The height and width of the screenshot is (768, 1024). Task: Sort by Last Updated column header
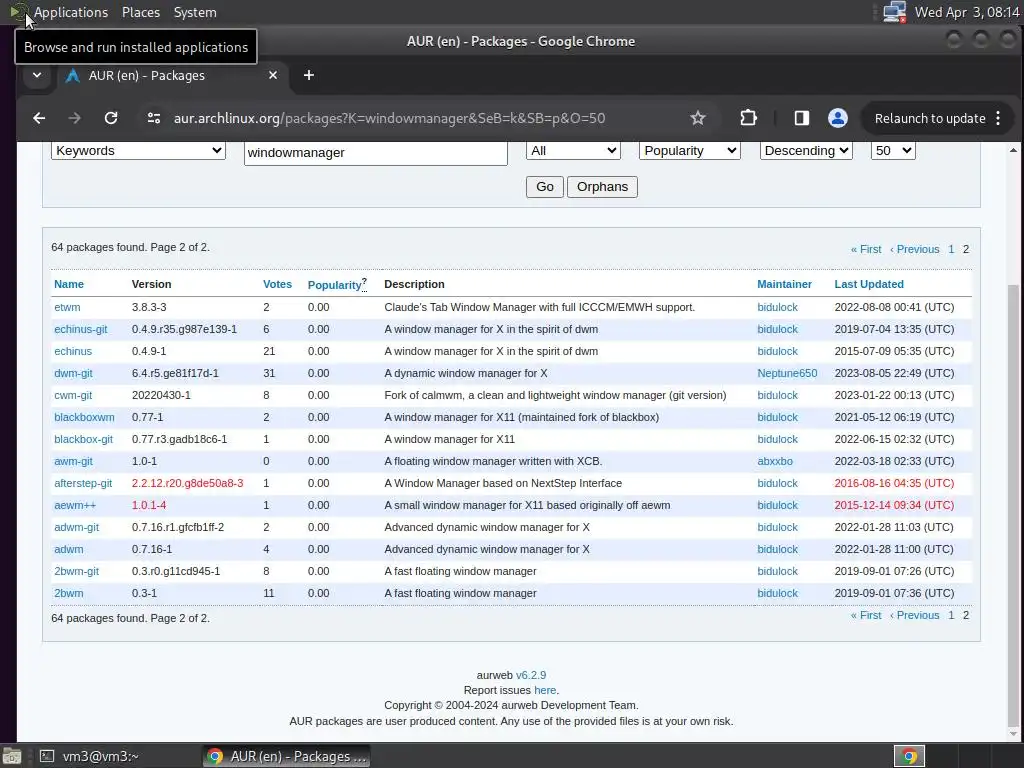pyautogui.click(x=869, y=284)
